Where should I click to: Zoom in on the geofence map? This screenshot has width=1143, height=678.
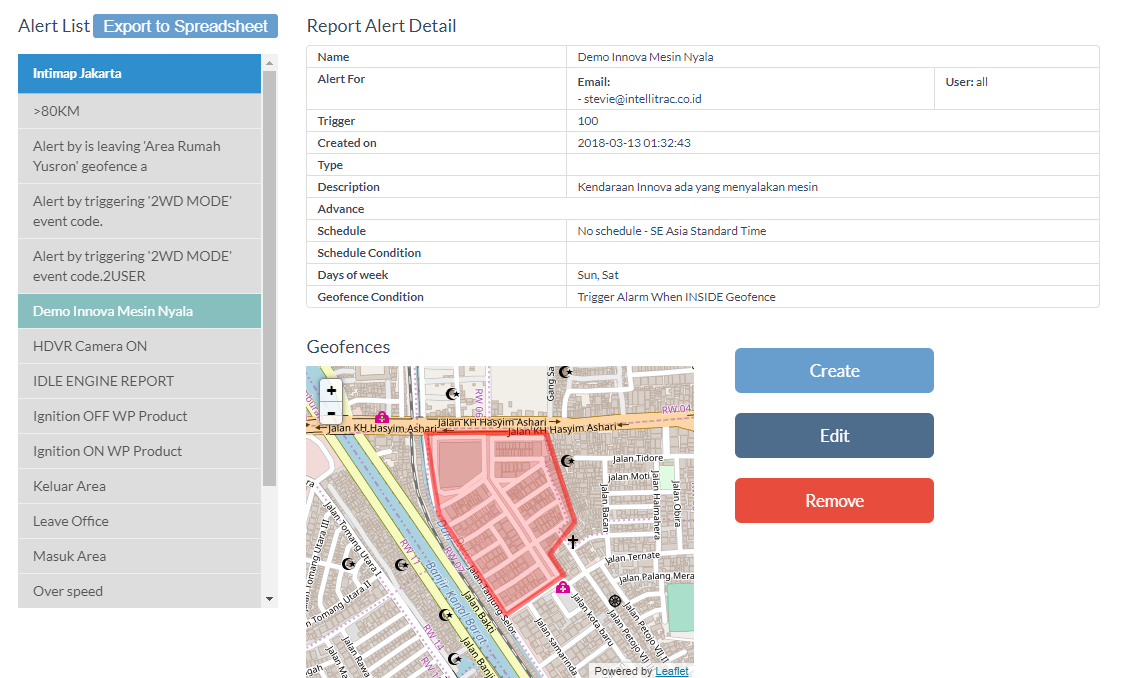[331, 391]
